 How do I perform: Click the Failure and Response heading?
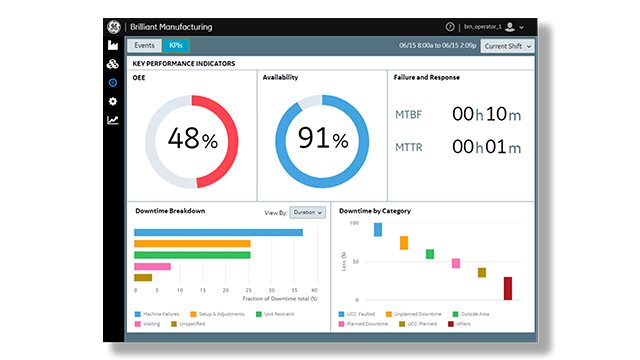427,77
